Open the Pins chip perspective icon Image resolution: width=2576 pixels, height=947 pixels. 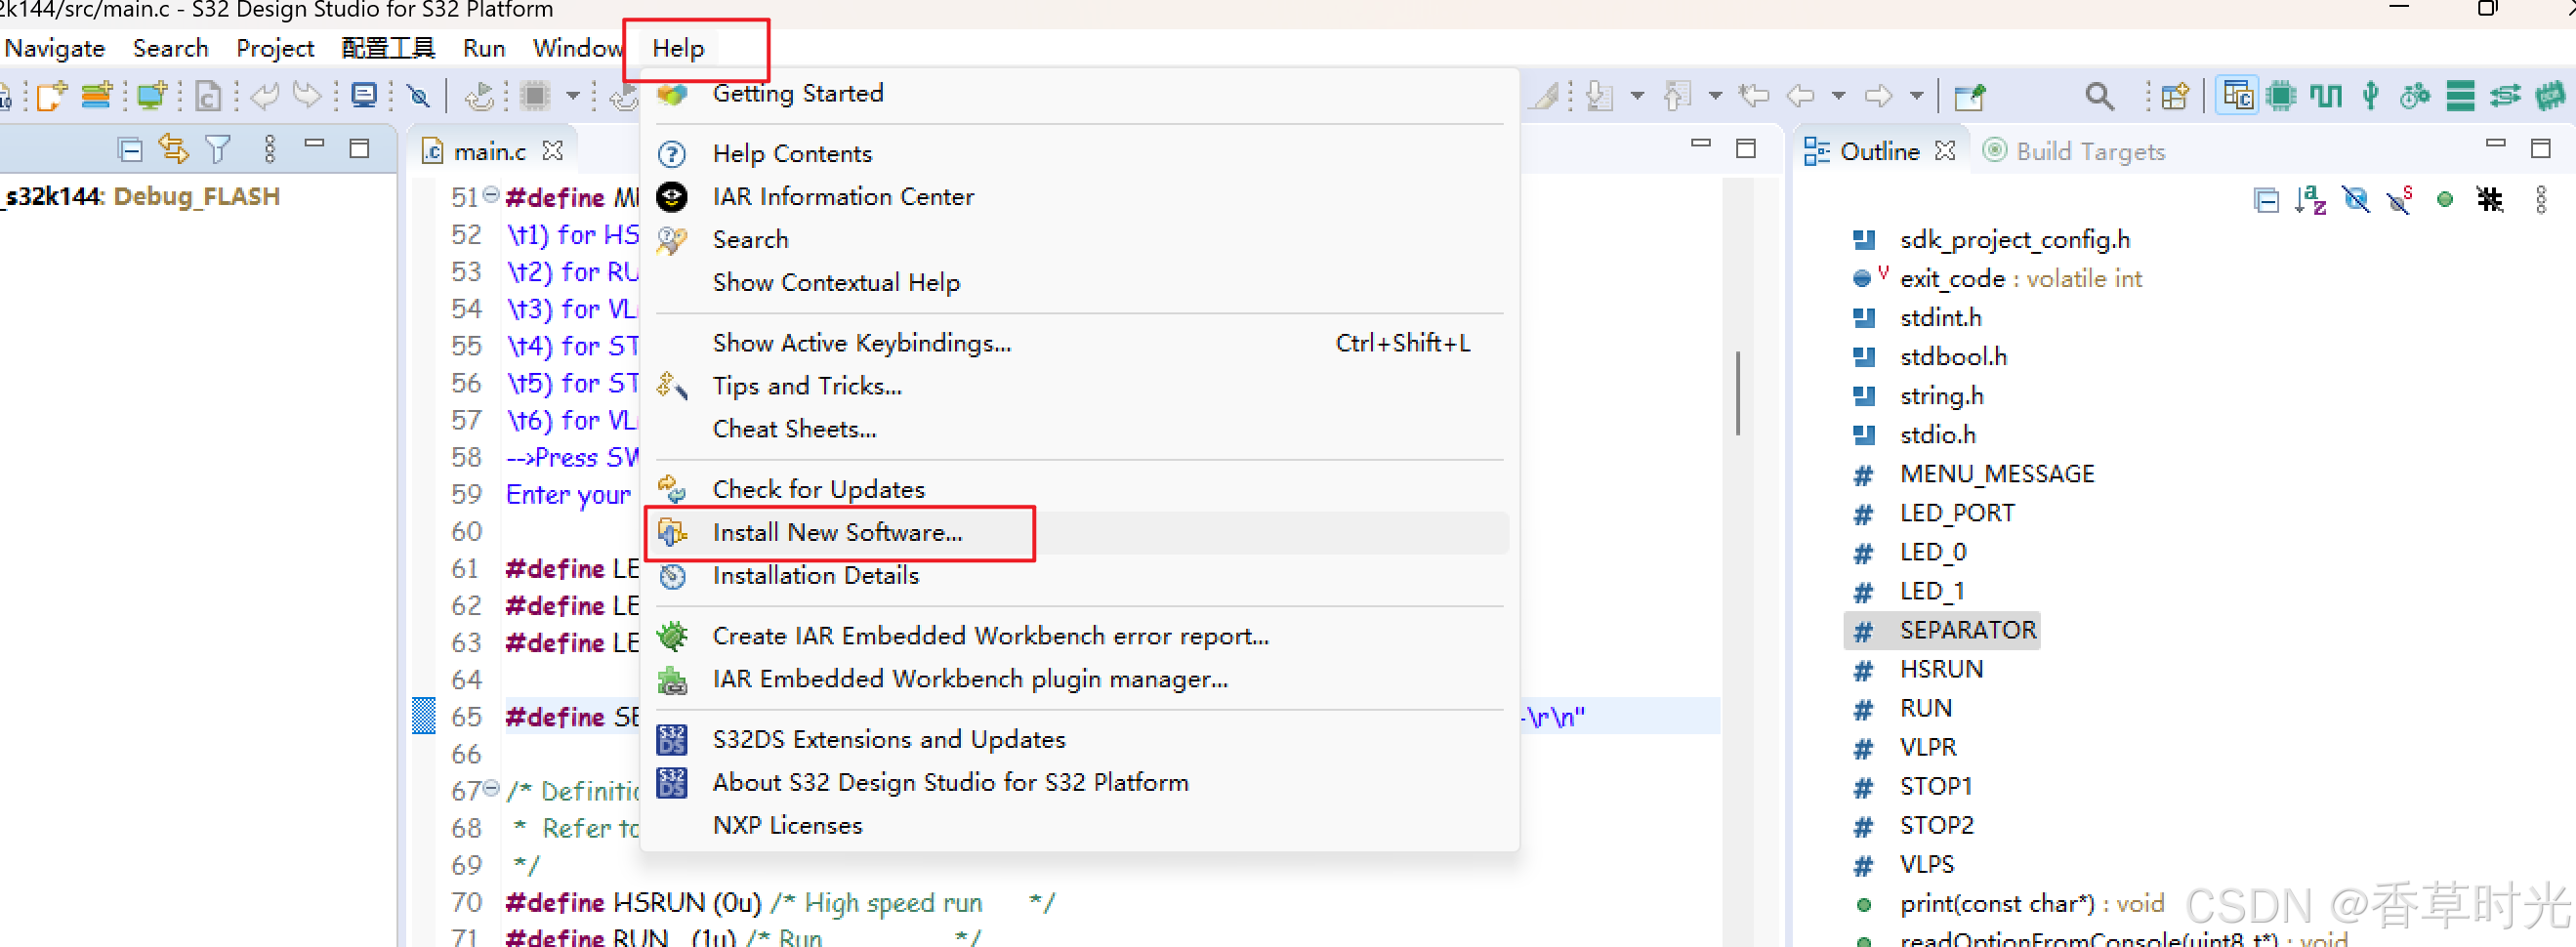[x=2281, y=96]
